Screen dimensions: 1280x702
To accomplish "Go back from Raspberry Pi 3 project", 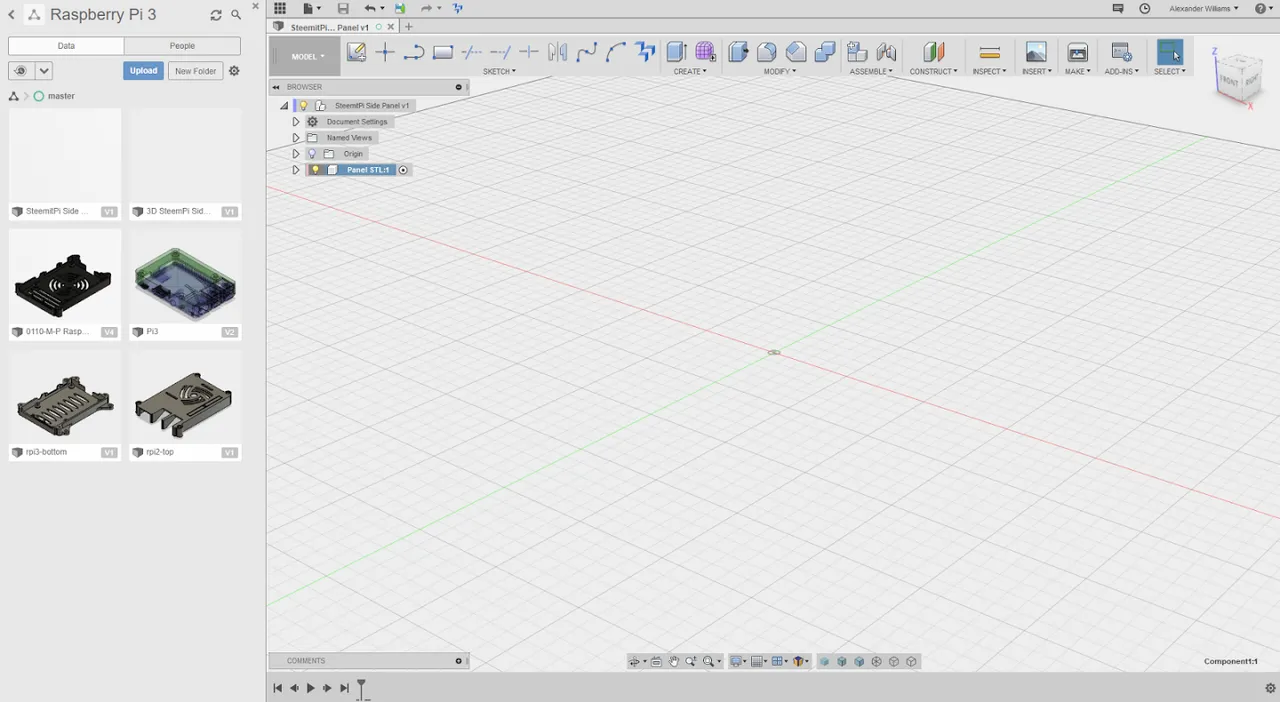I will click(x=12, y=15).
